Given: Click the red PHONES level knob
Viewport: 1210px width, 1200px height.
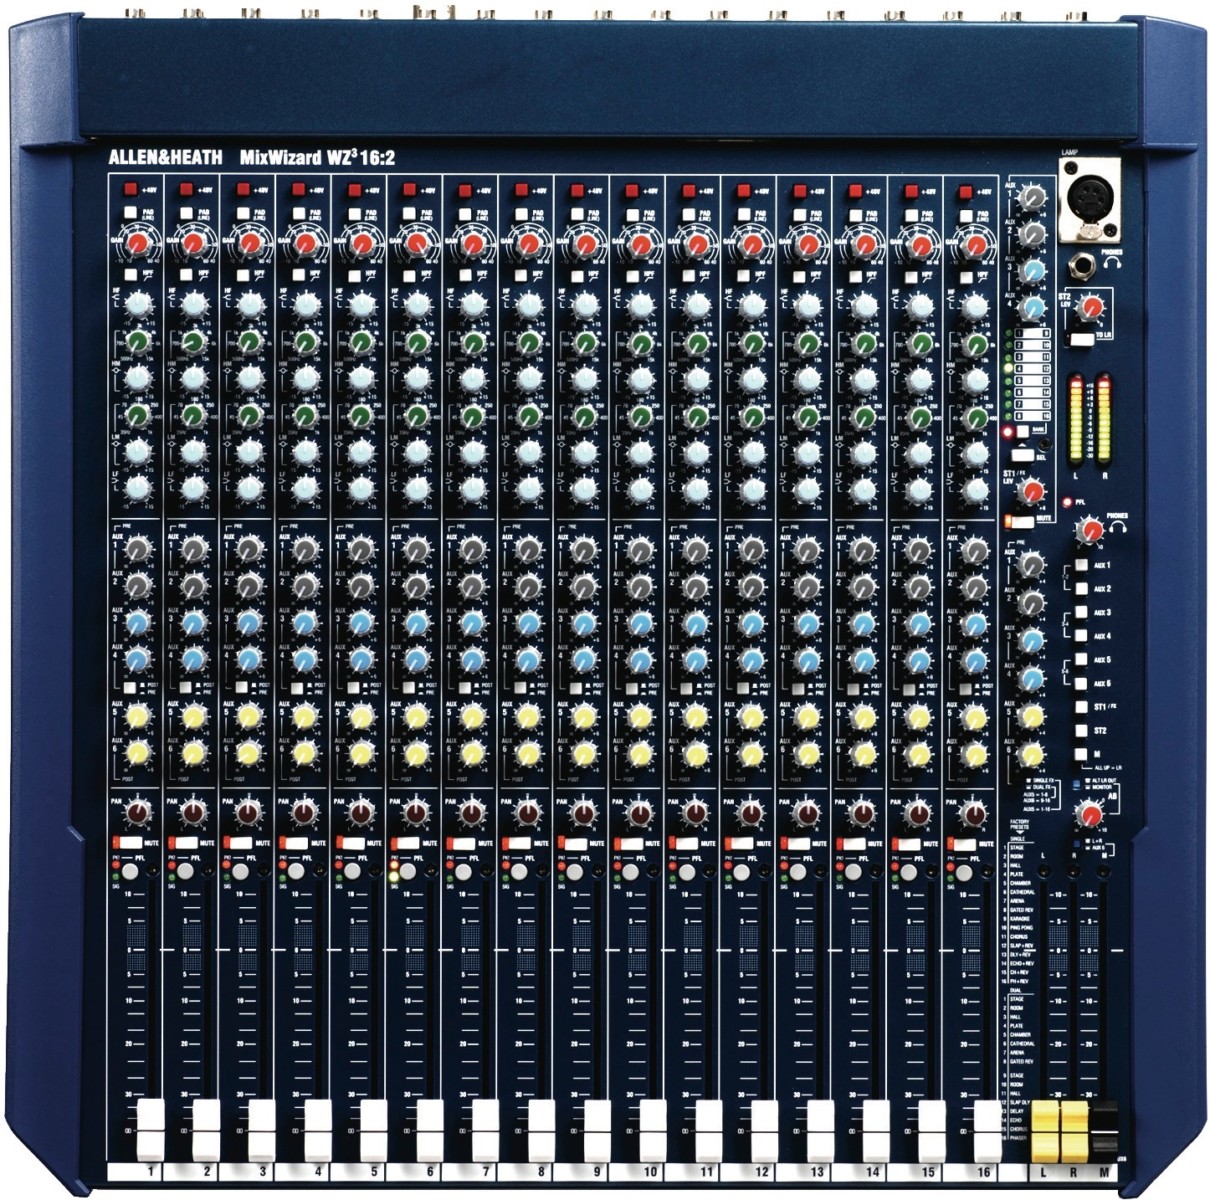Looking at the screenshot, I should (x=1090, y=530).
